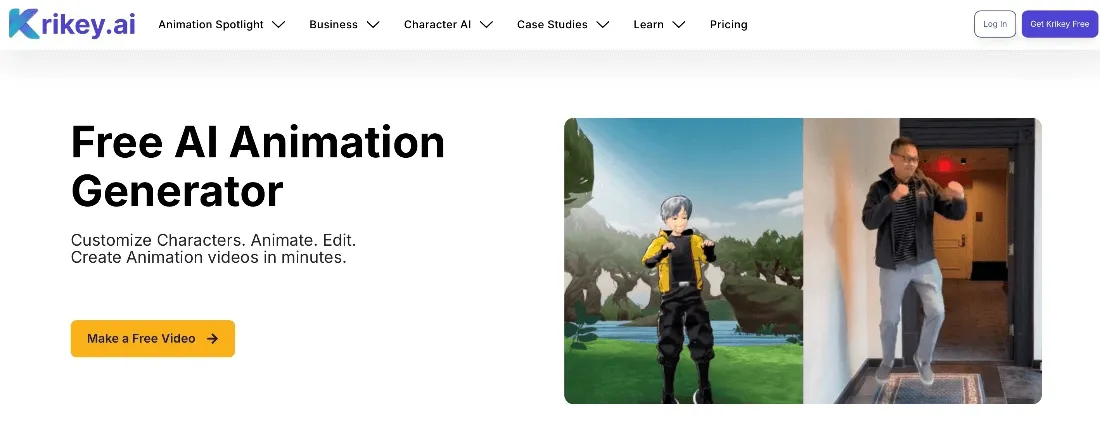The image size is (1100, 424).
Task: Click the Get Krikey Free button
Action: pyautogui.click(x=1059, y=24)
